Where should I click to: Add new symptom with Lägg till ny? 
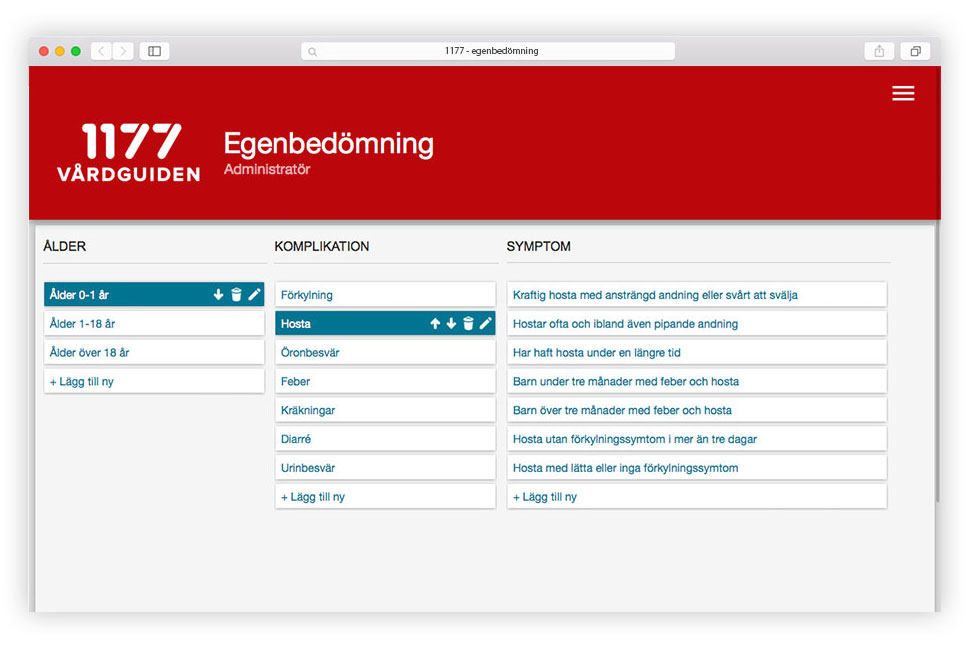coord(696,497)
